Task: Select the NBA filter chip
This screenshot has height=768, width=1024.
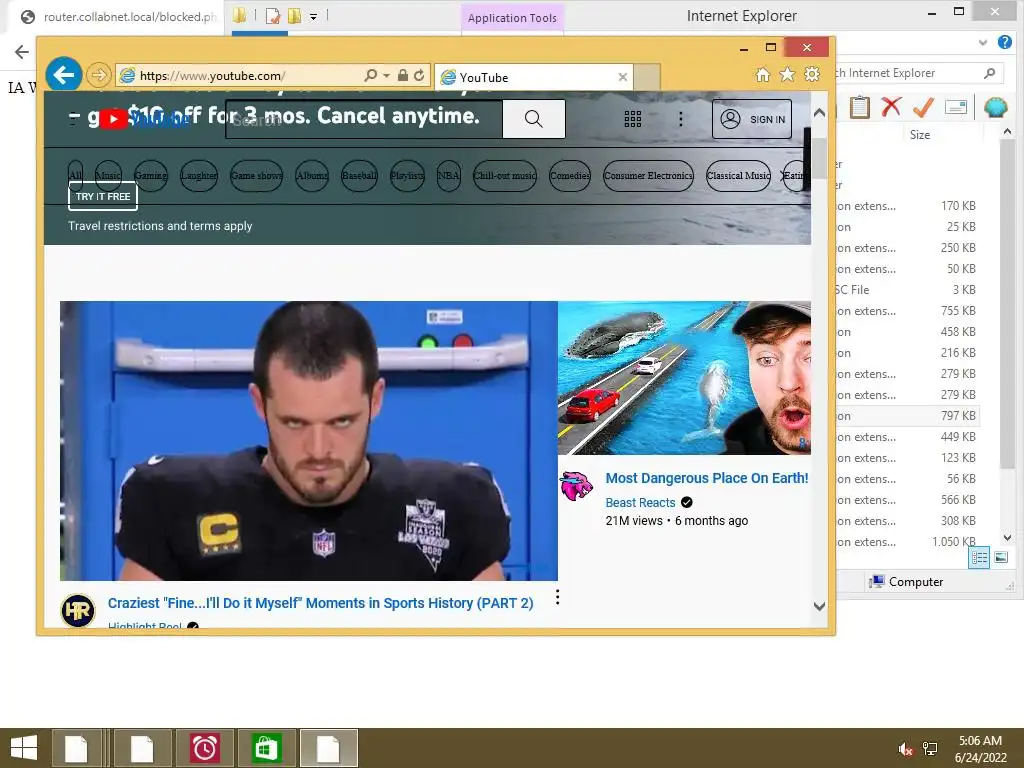Action: (449, 176)
